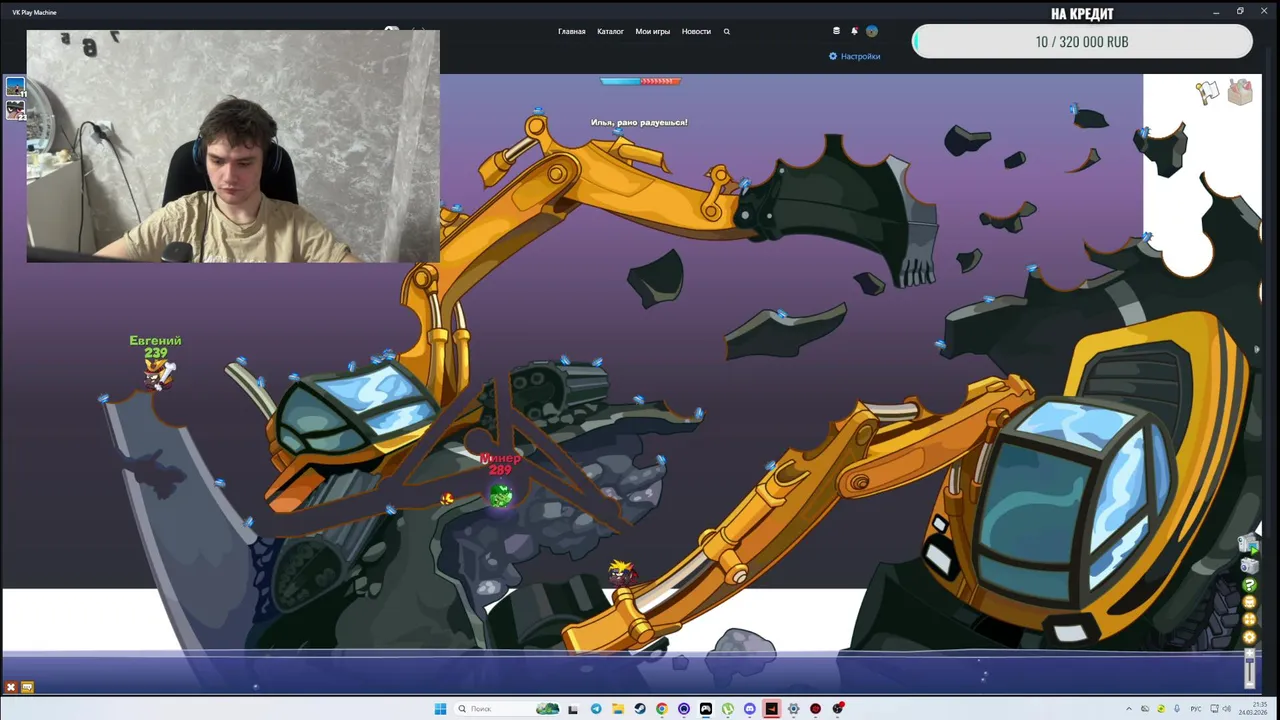Click the yellow-haired worm near excavator arm

[x=622, y=573]
